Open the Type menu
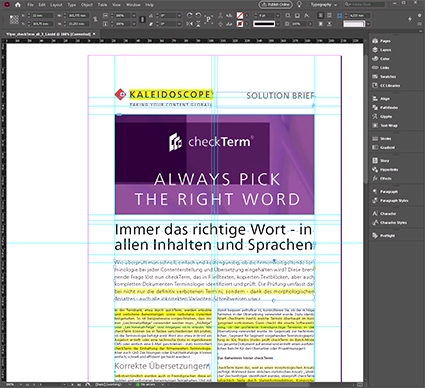Screen dimensions: 425x388 72,5
